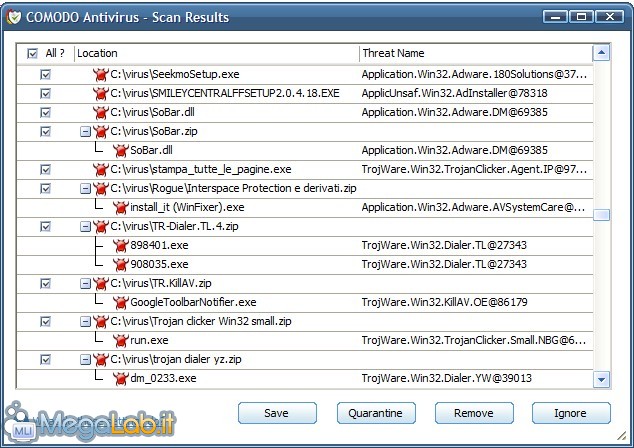Uncheck checkbox for C:\virus\SoBar.dll
634x448 pixels.
click(x=45, y=112)
